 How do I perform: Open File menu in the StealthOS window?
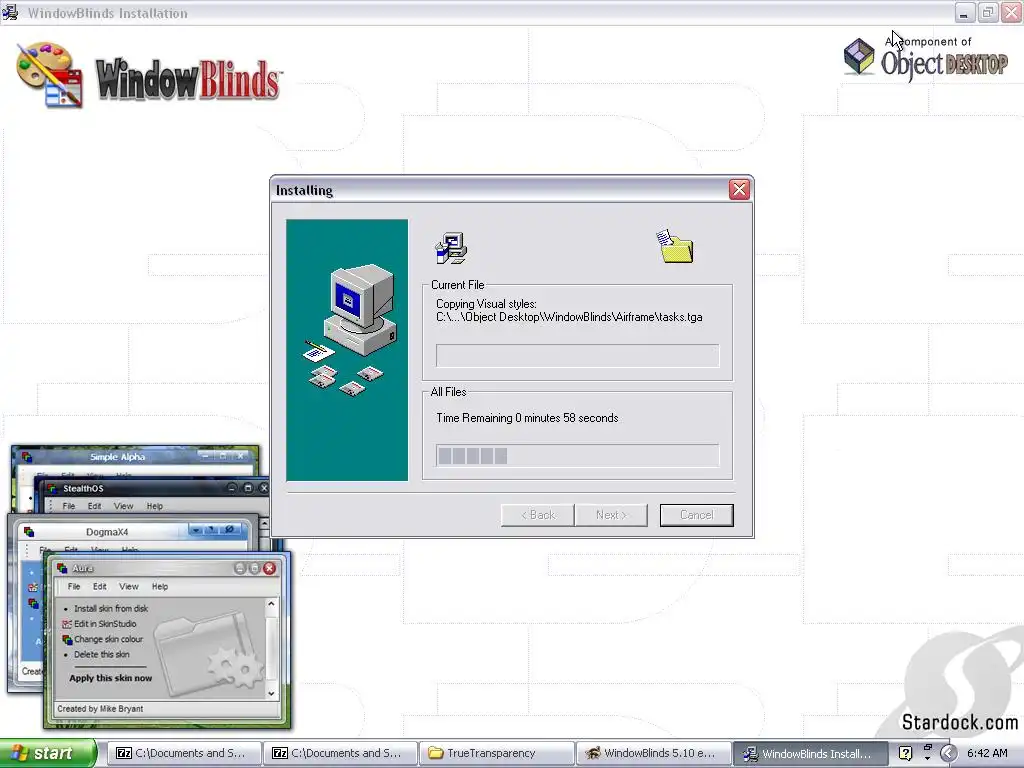[69, 506]
